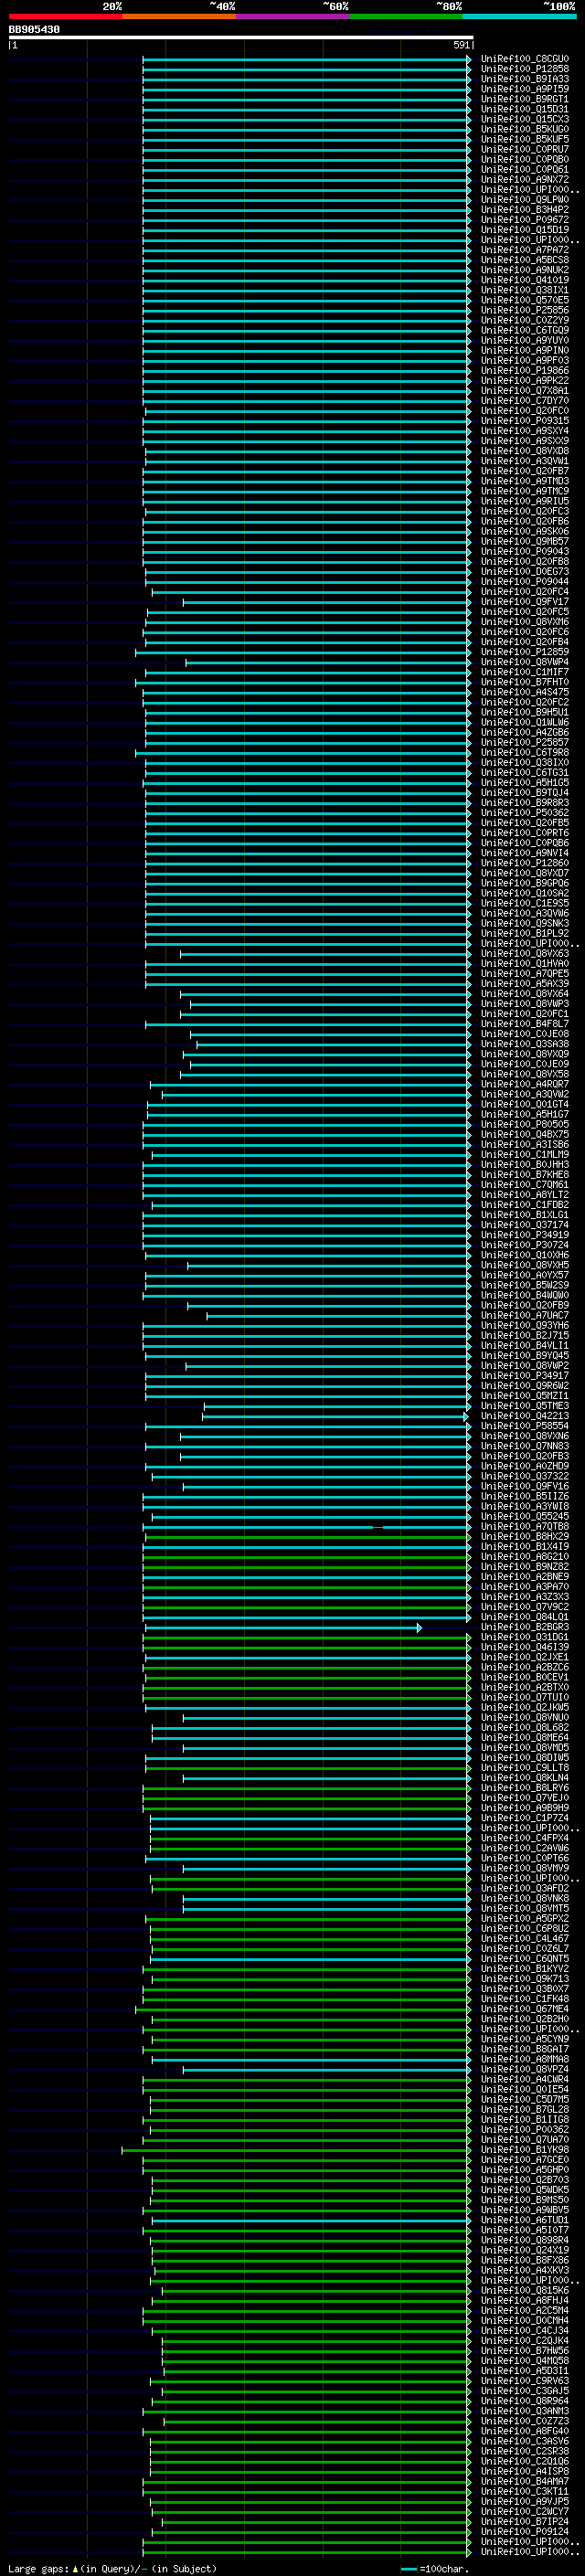Select hit UniRef100_P09124
Viewport: 585px width, 2576px height.
point(525,2532)
